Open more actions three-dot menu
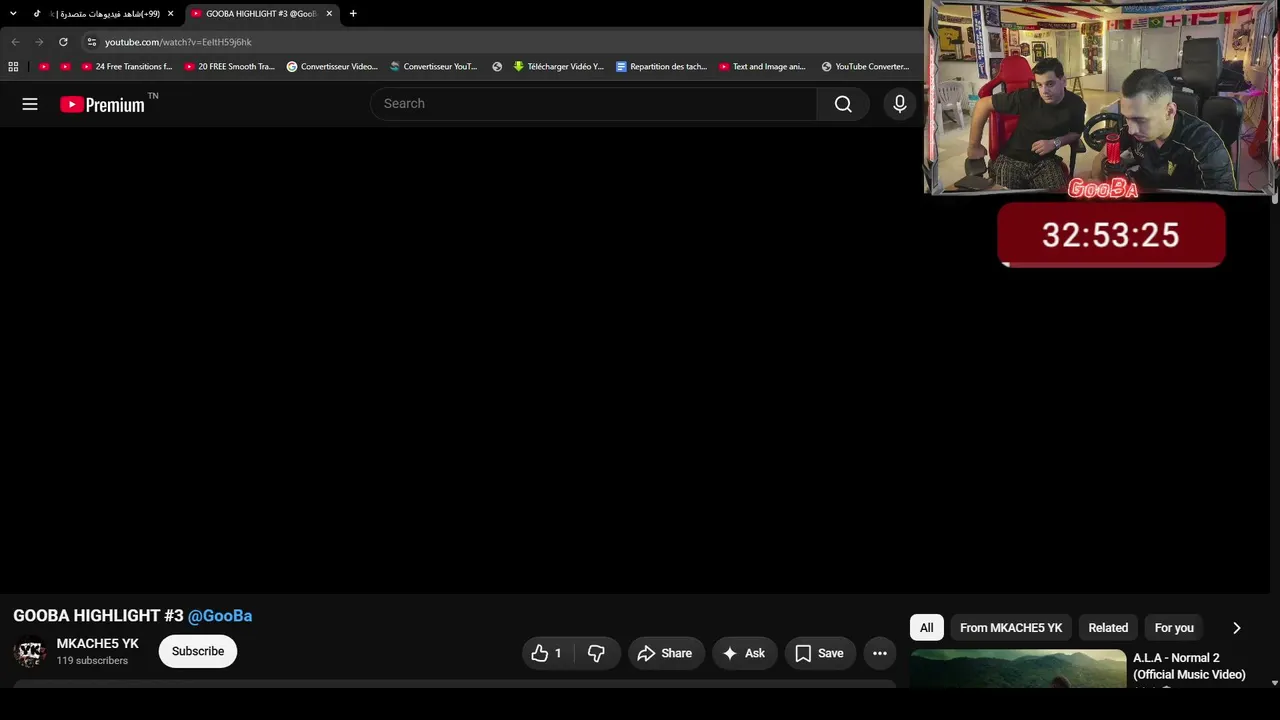 pos(880,653)
